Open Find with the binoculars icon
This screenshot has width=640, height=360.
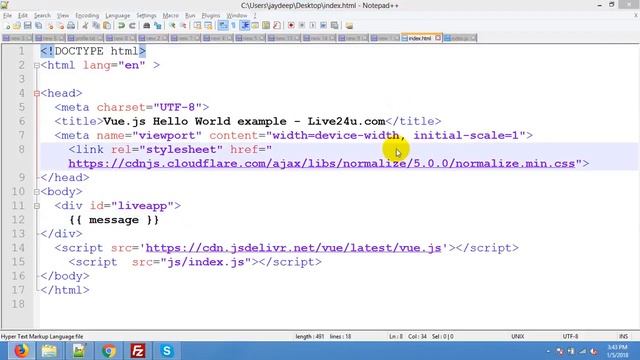[147, 26]
